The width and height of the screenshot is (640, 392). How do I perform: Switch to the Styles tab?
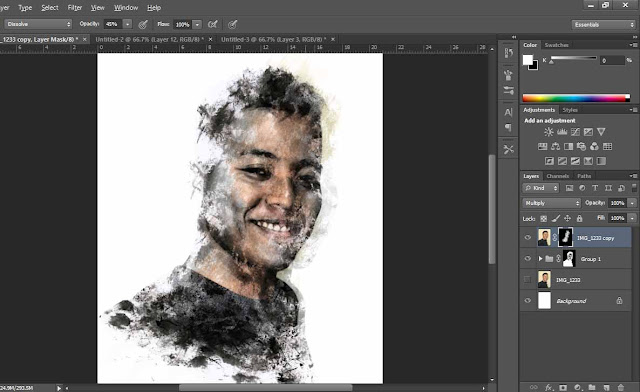[570, 110]
